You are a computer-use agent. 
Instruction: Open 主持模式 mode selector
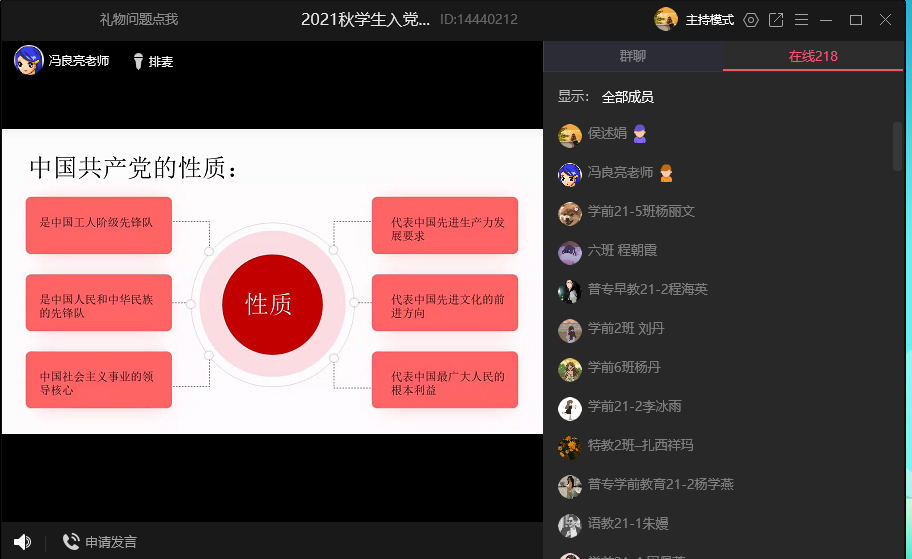pos(709,20)
